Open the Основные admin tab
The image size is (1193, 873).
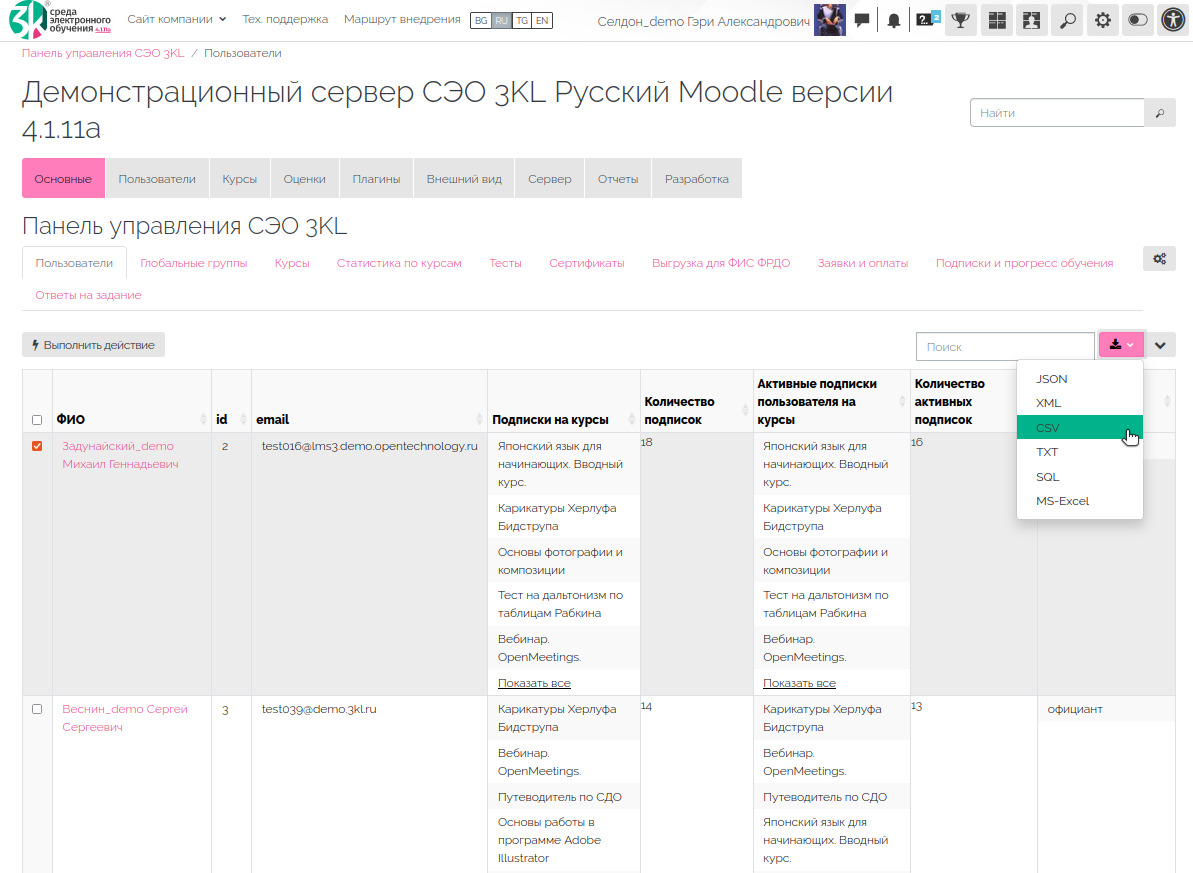(63, 179)
